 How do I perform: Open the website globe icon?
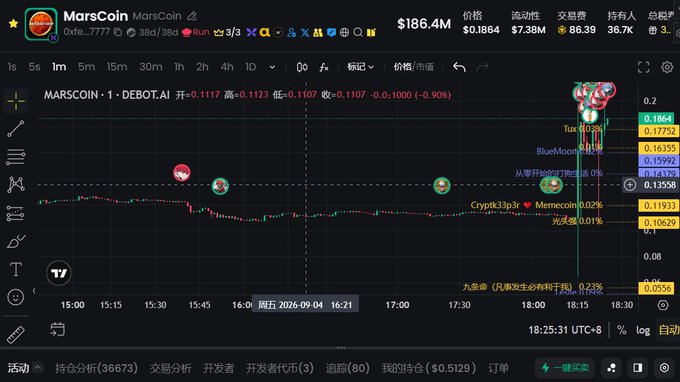pyautogui.click(x=344, y=33)
